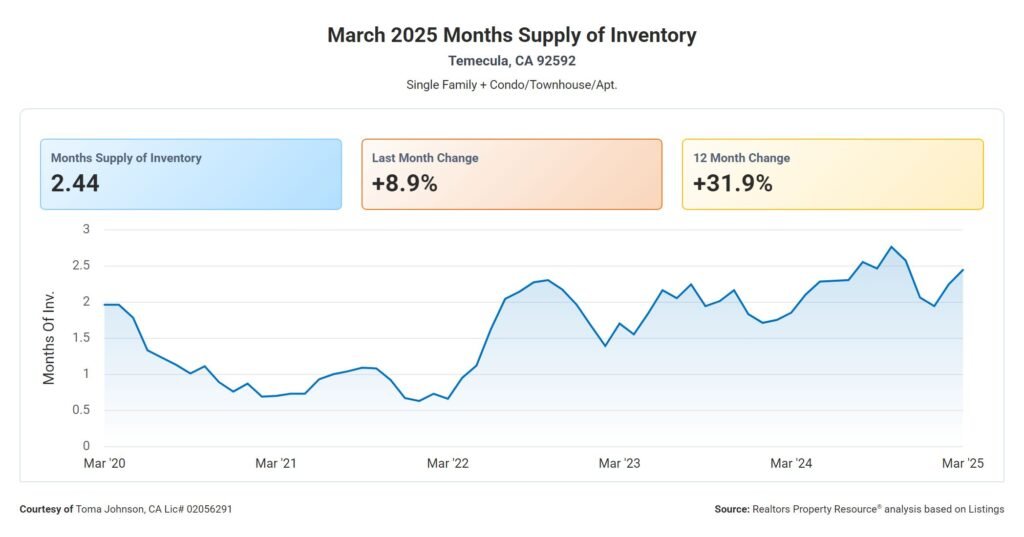Click the +8.9% change value

[x=404, y=184]
